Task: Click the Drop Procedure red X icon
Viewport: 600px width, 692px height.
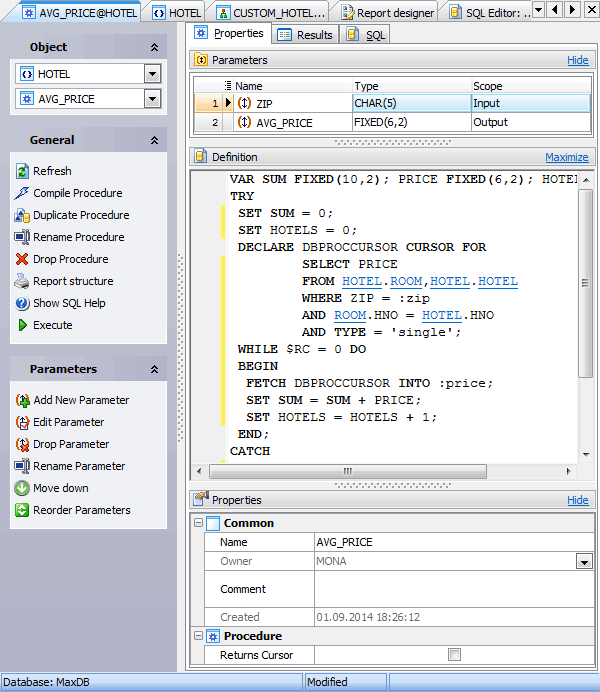Action: pyautogui.click(x=23, y=259)
